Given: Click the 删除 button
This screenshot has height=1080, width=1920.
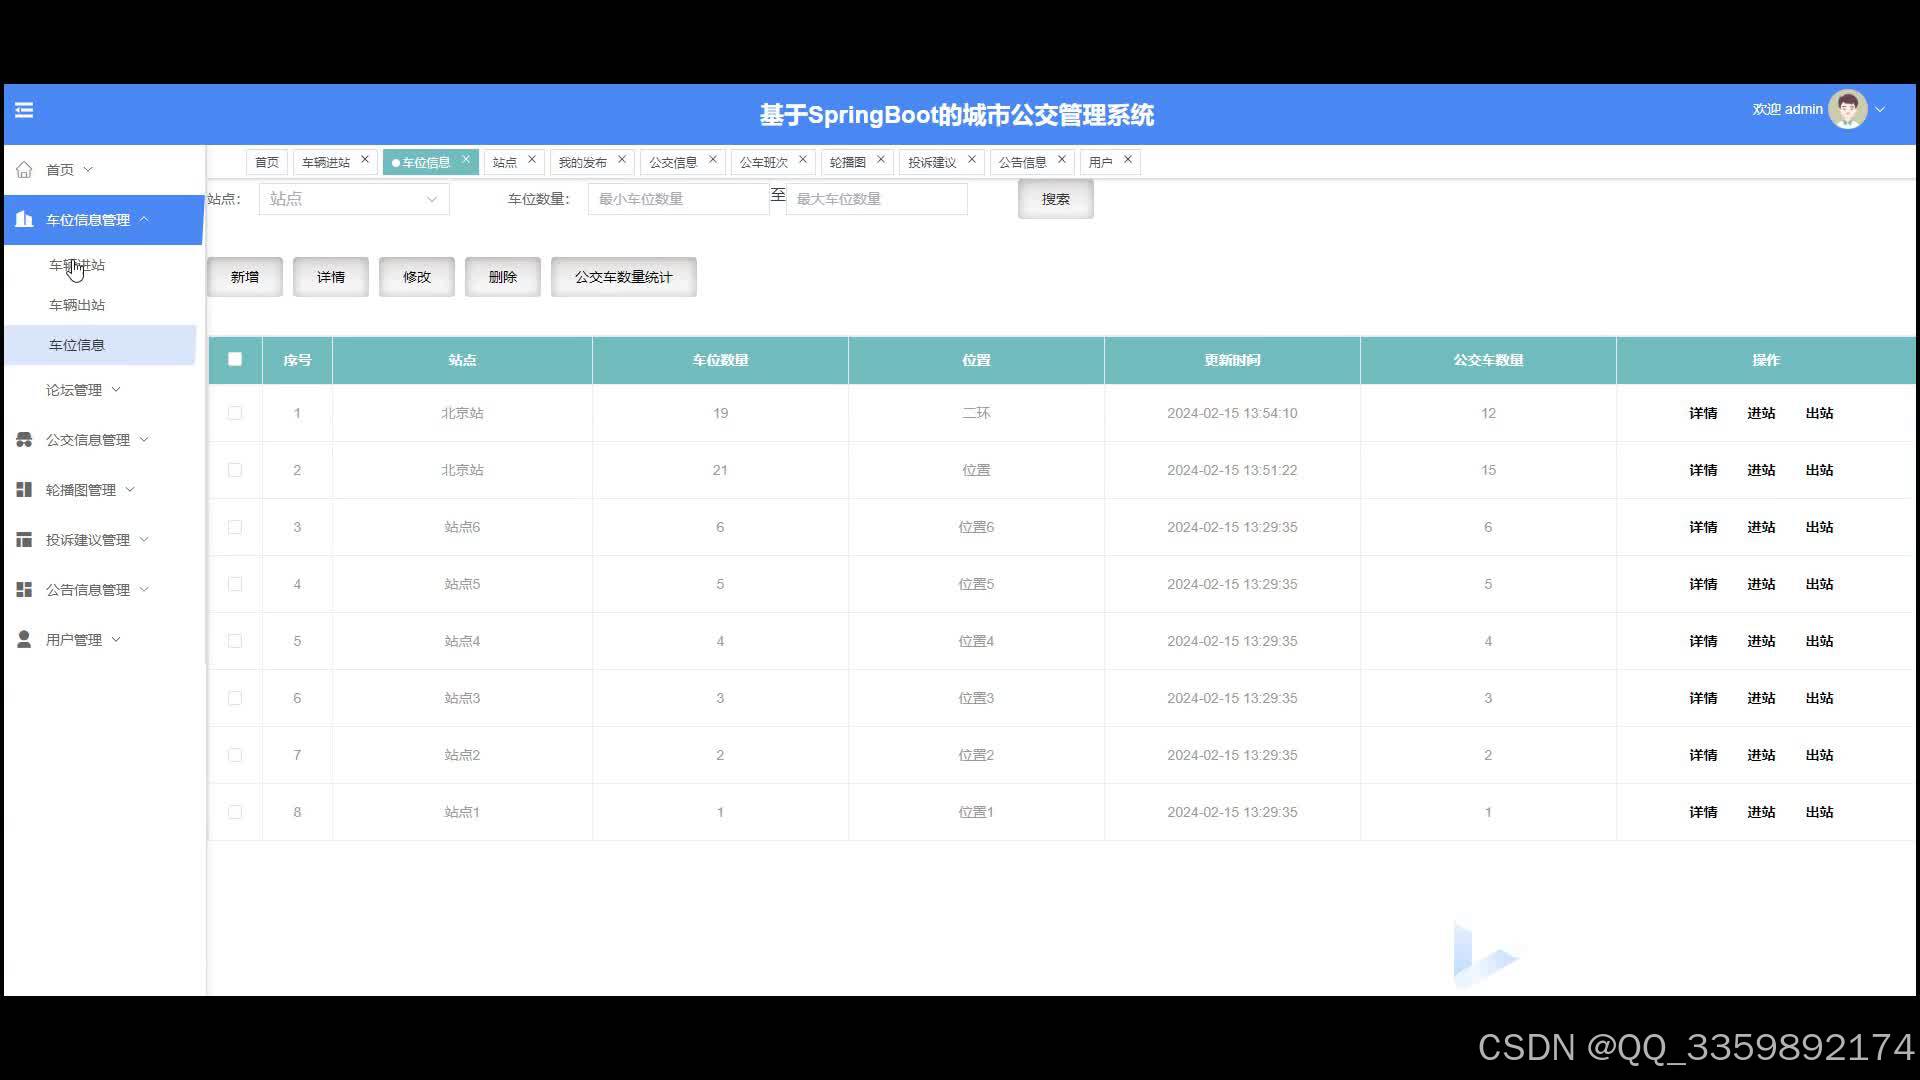Looking at the screenshot, I should pyautogui.click(x=503, y=277).
